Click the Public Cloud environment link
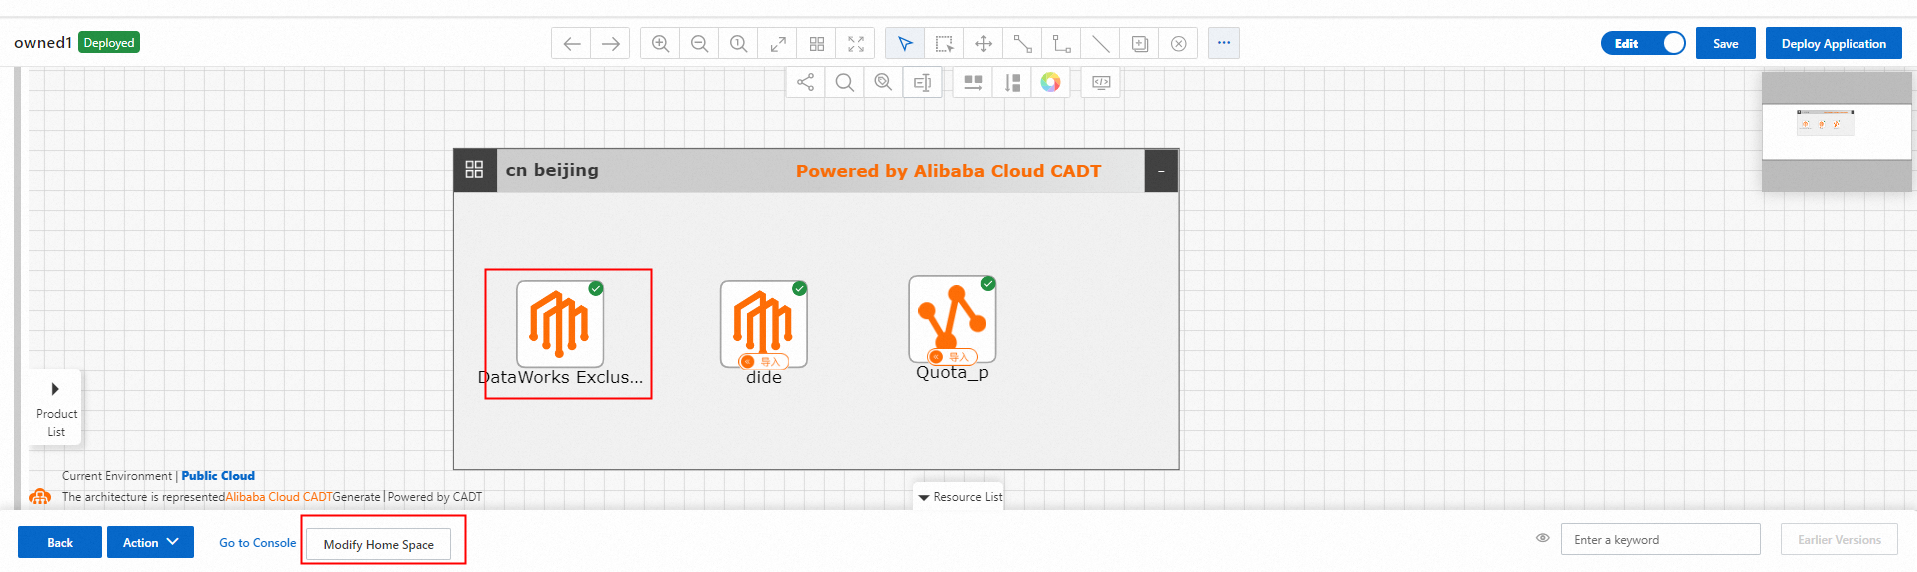The height and width of the screenshot is (572, 1917). pos(218,476)
